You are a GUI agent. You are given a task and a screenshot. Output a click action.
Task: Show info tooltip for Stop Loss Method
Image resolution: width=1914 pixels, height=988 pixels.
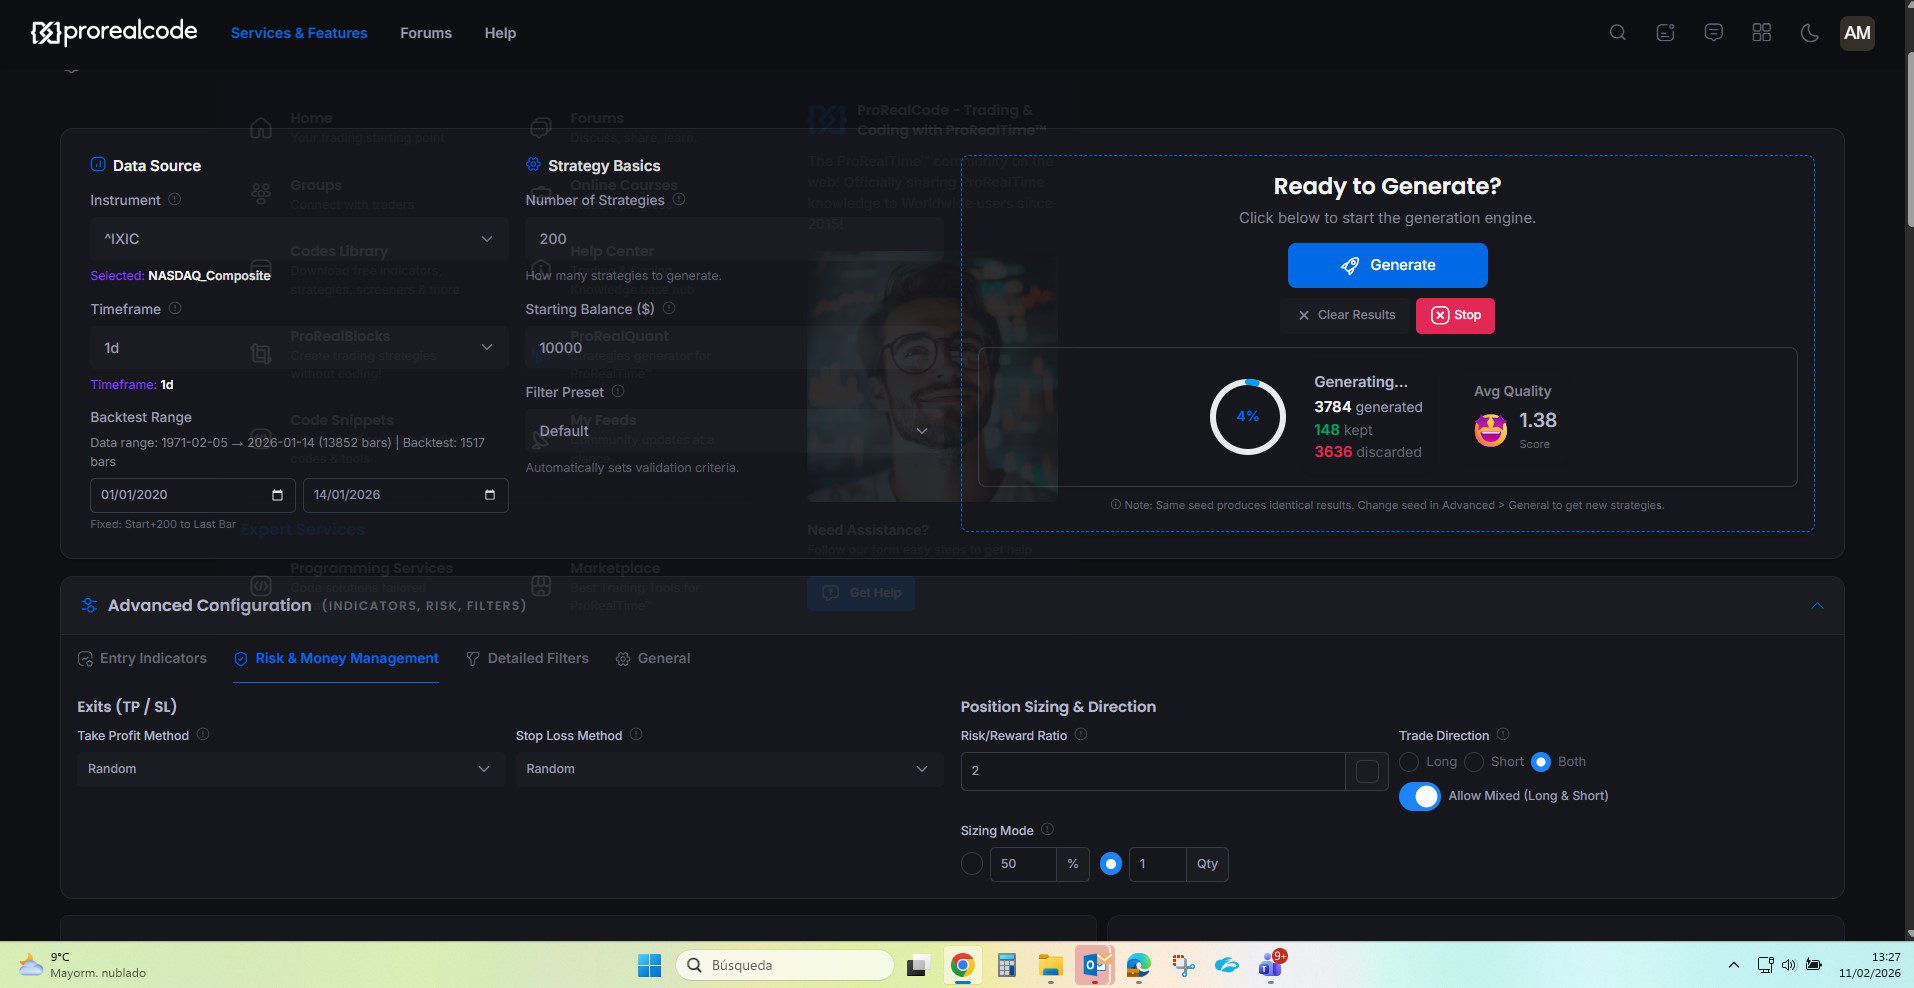point(636,734)
